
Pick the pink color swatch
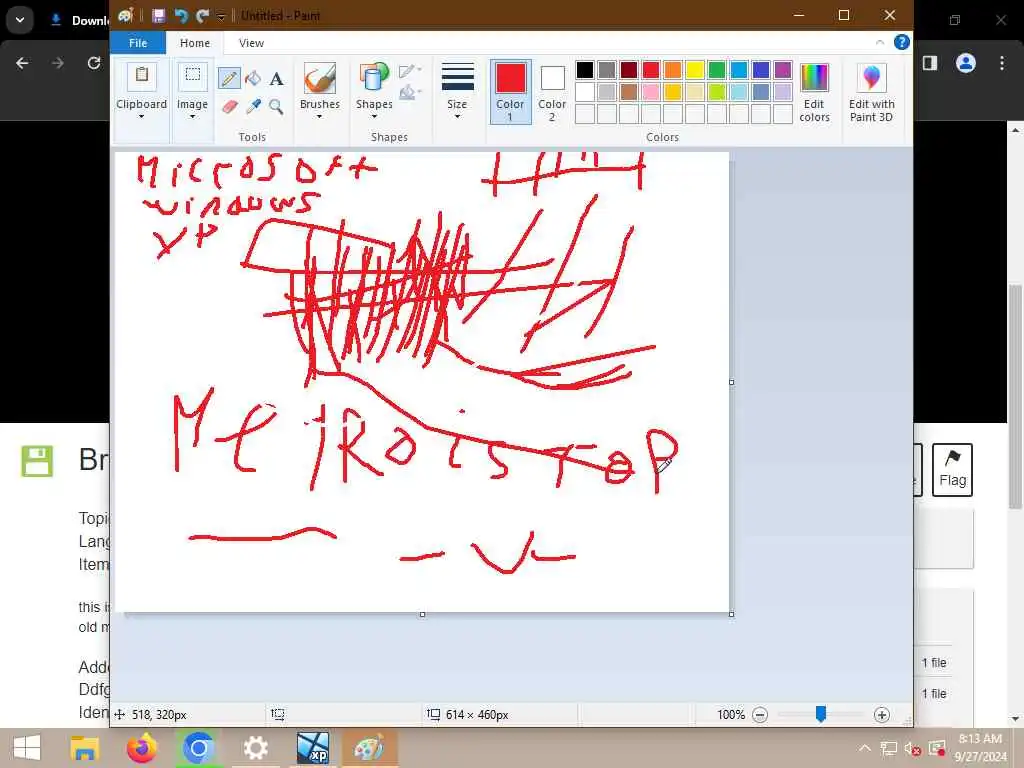pos(650,92)
